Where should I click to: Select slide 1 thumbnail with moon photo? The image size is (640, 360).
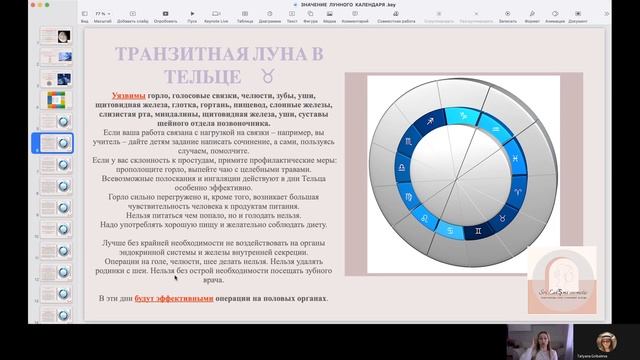pyautogui.click(x=56, y=36)
